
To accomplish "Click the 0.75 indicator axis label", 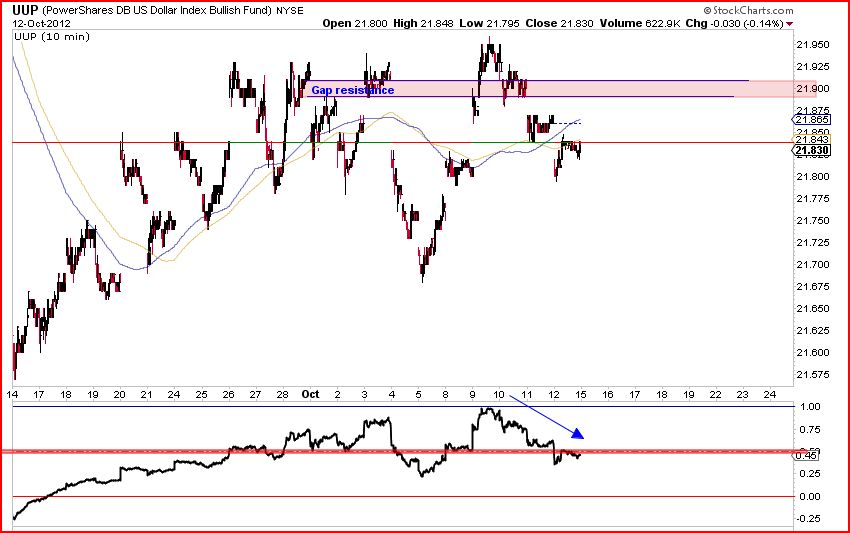I will pyautogui.click(x=810, y=429).
